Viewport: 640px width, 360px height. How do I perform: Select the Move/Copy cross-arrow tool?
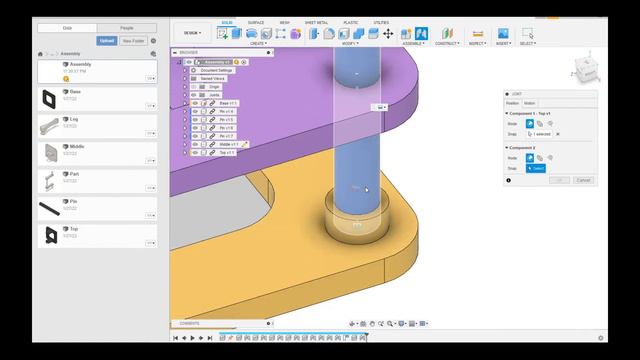(388, 33)
